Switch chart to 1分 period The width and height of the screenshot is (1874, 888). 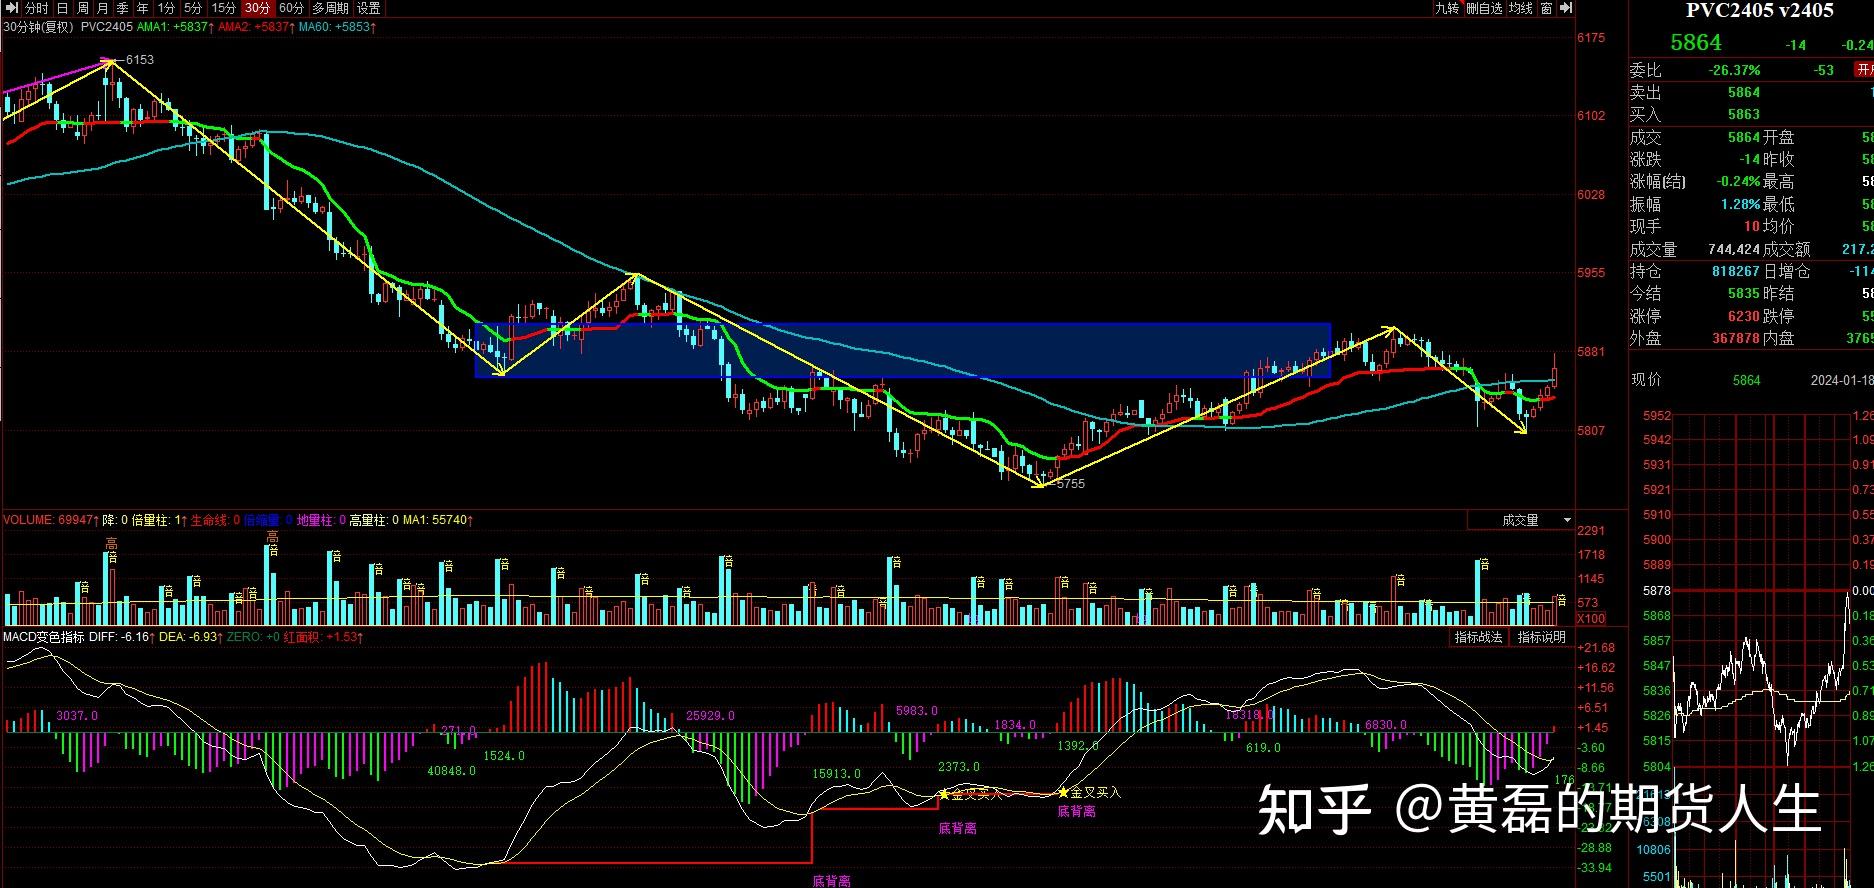pos(166,8)
